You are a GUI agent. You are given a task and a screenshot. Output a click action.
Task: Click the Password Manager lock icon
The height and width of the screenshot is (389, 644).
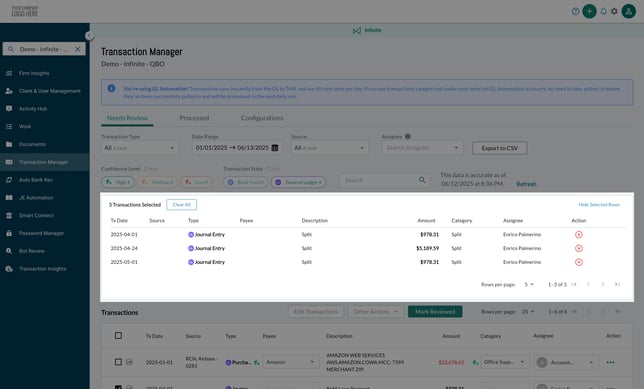click(x=9, y=233)
